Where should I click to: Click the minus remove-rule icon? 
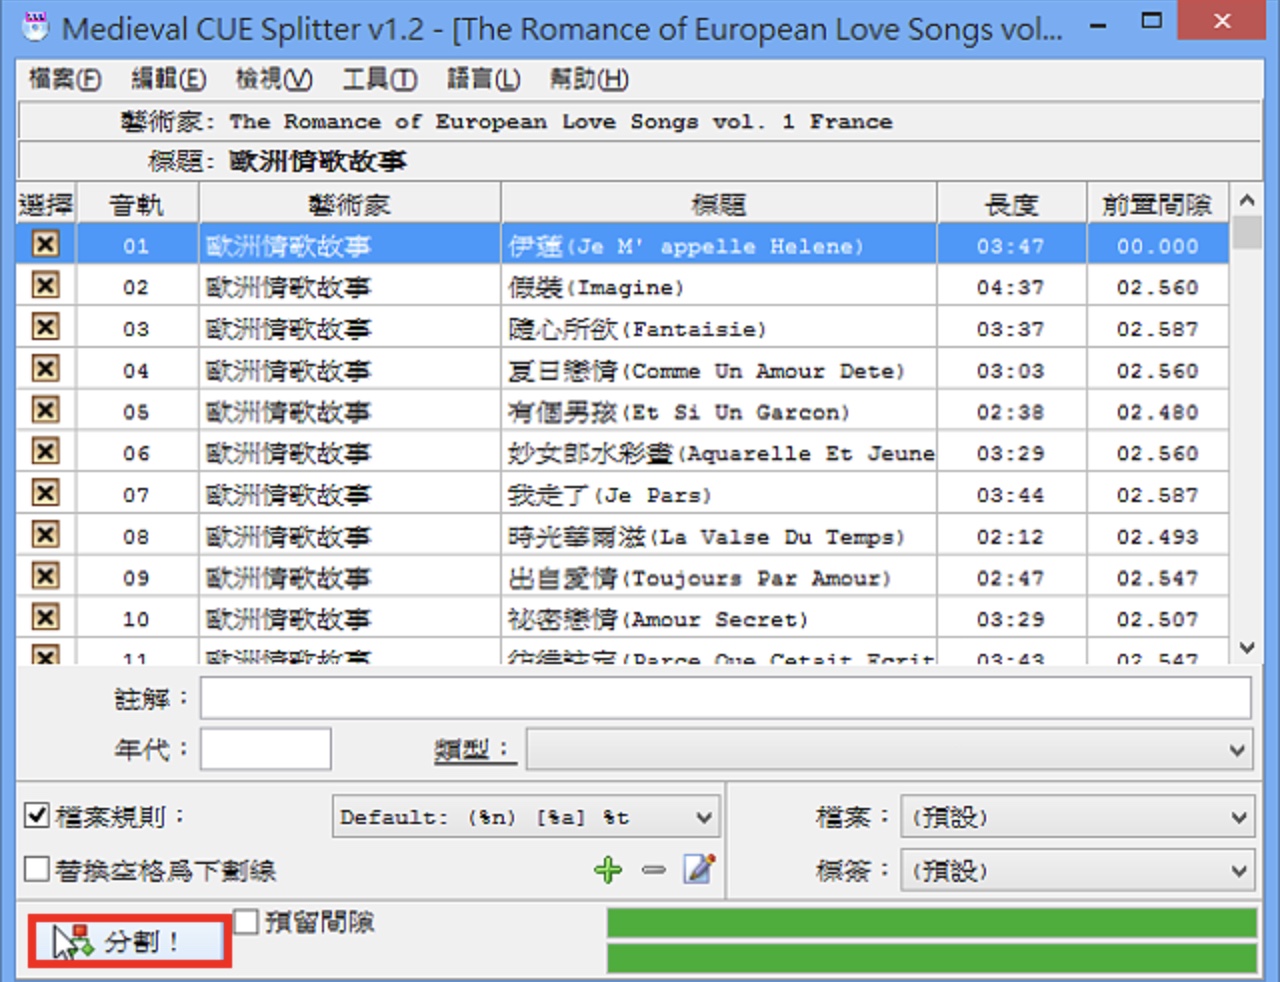(x=654, y=870)
